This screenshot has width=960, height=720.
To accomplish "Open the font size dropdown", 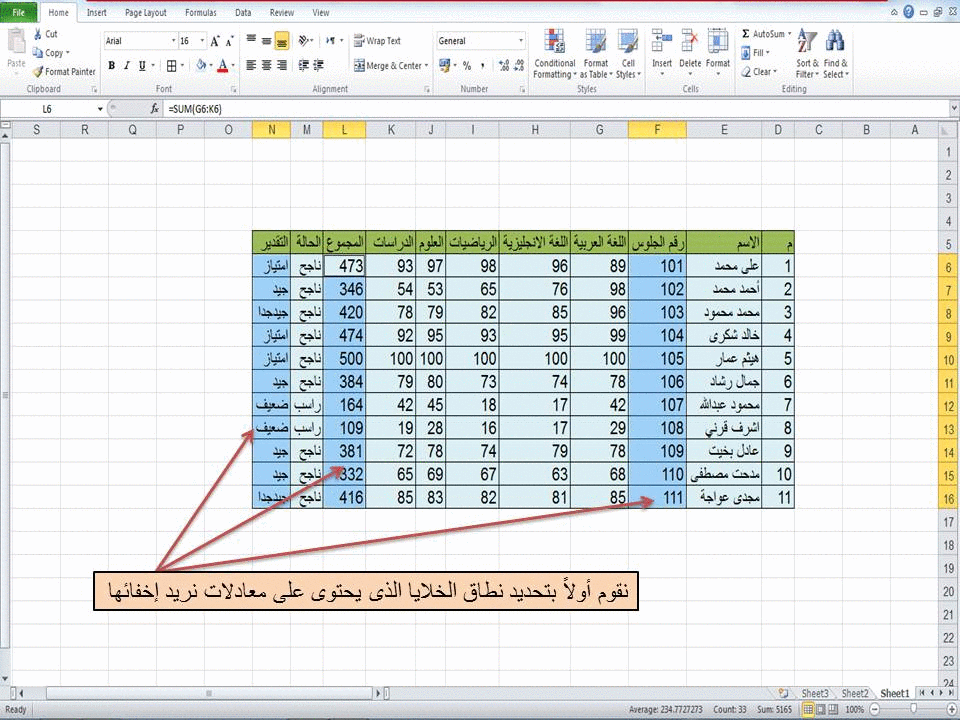I will 201,41.
